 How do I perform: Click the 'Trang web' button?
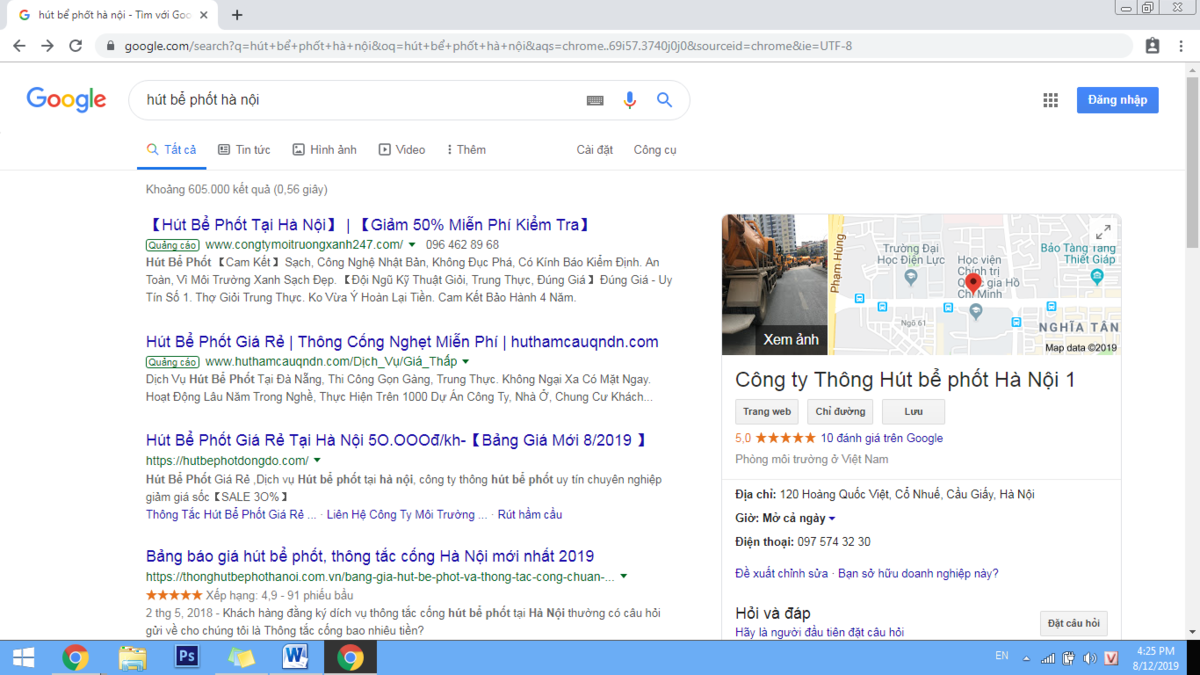(x=767, y=412)
